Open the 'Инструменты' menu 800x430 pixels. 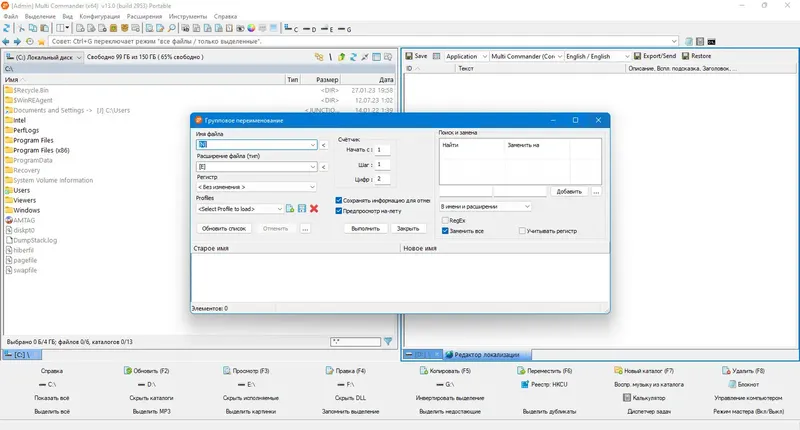point(188,16)
